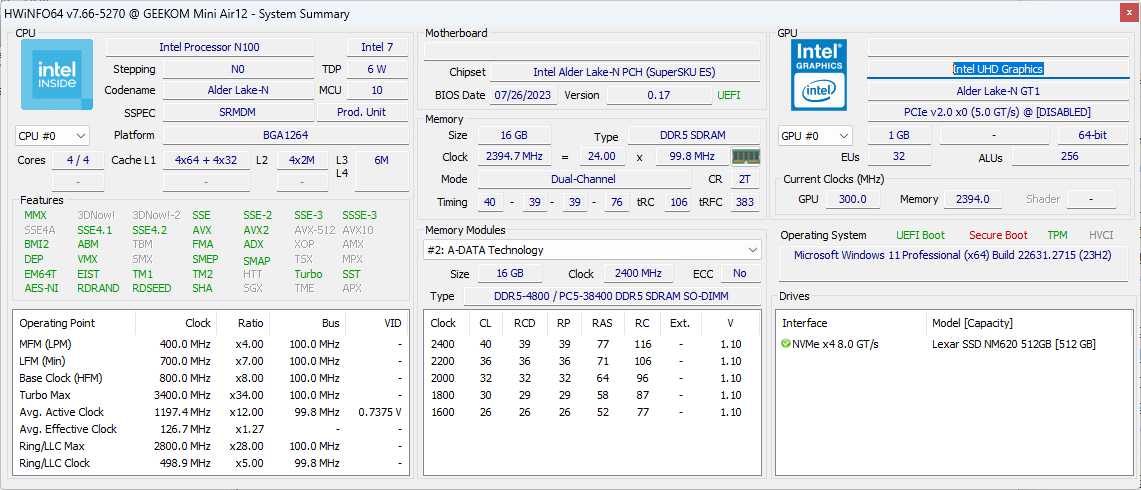The image size is (1141, 490).
Task: Click the BIOS version 0.17 field
Action: (x=659, y=95)
